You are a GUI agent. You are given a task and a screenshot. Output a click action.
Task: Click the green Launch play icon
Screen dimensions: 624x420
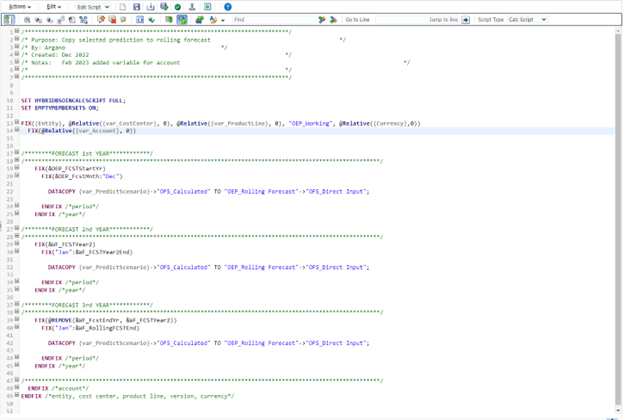pos(207,7)
